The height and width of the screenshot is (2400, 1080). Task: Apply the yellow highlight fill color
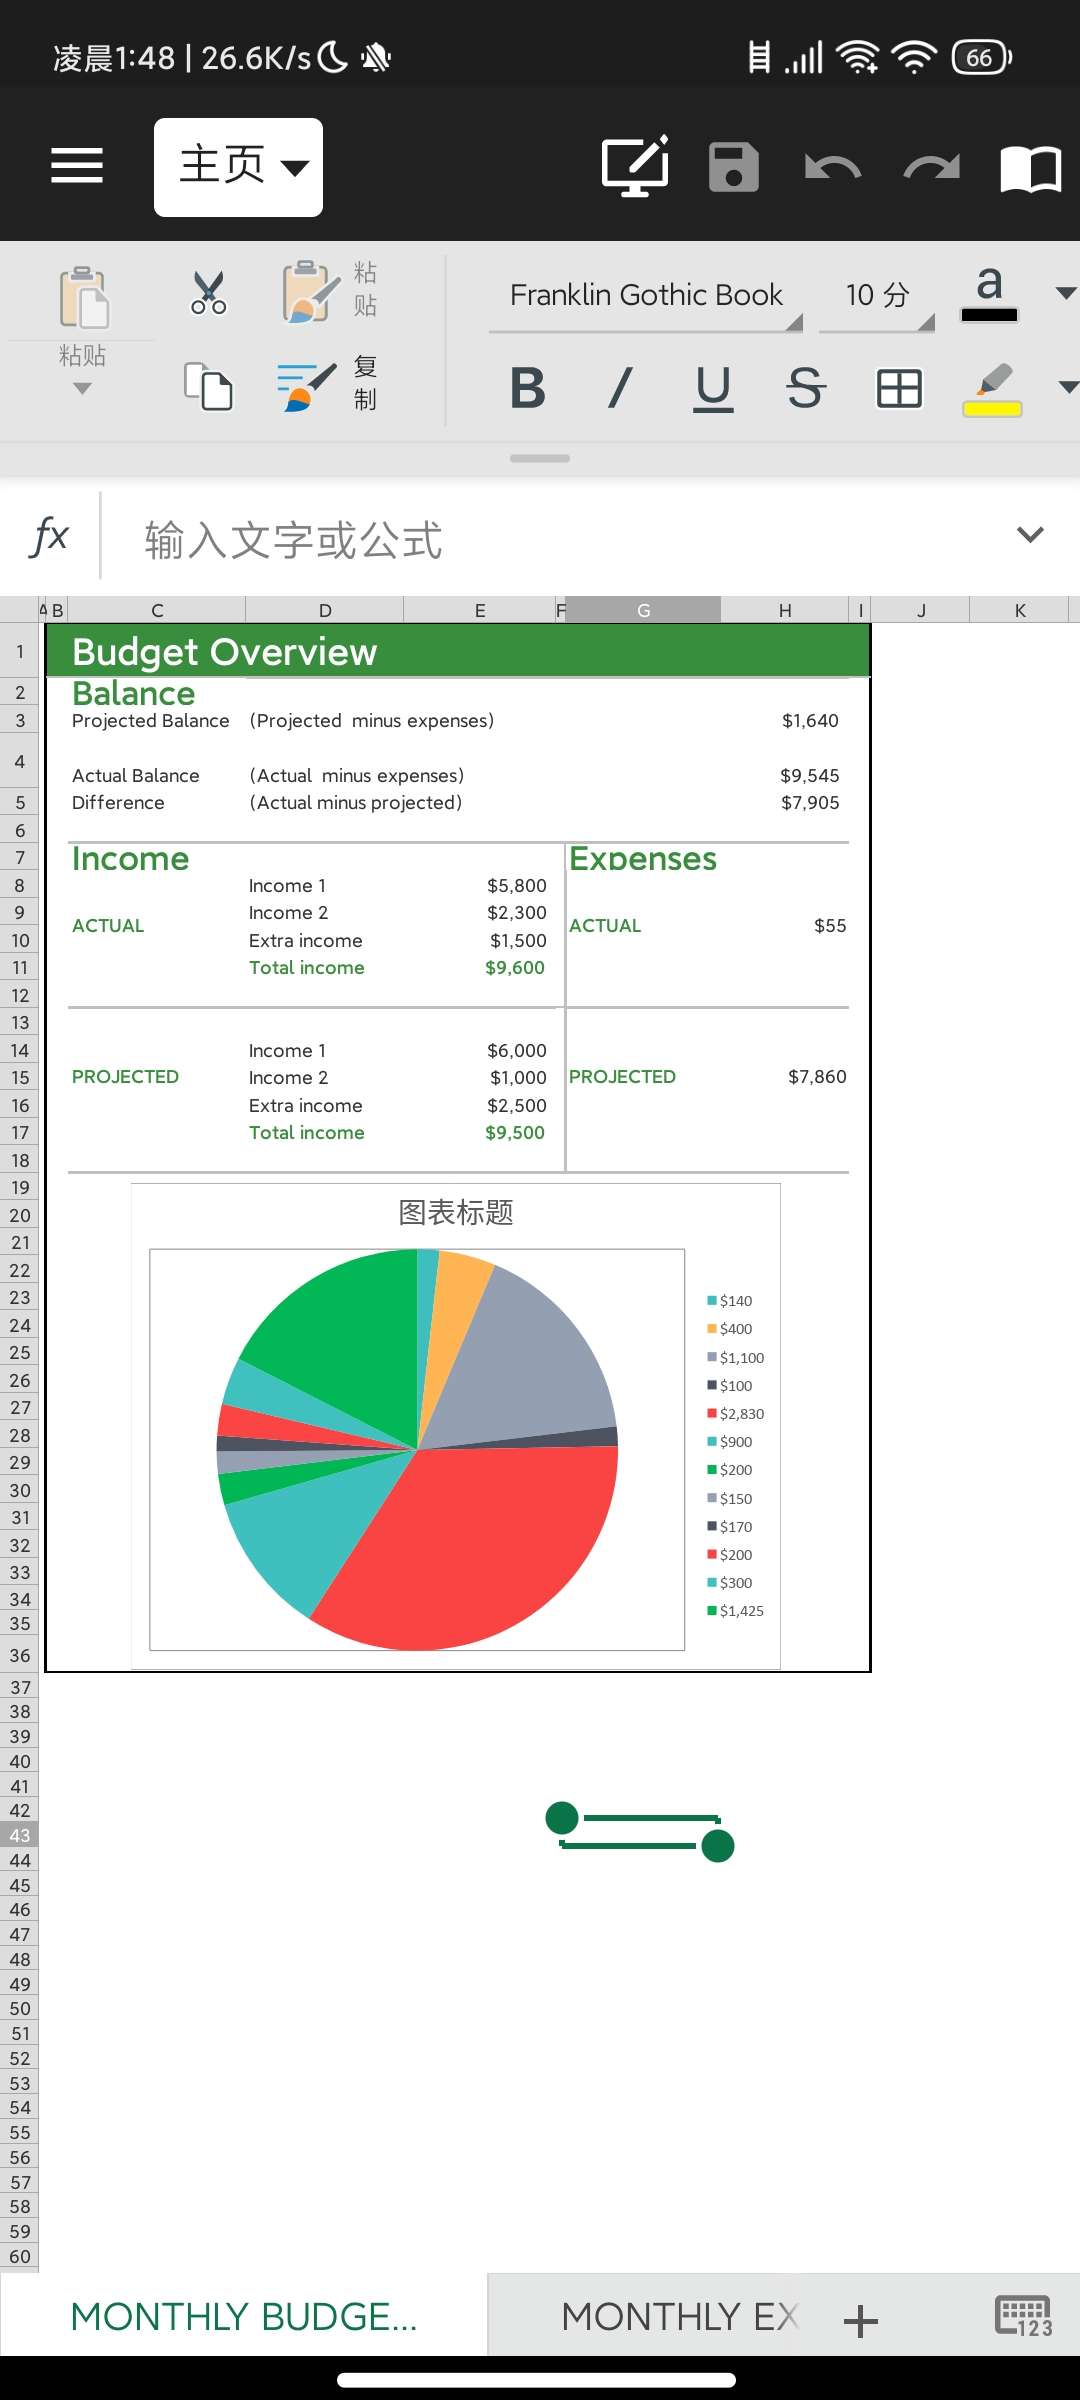click(x=992, y=390)
